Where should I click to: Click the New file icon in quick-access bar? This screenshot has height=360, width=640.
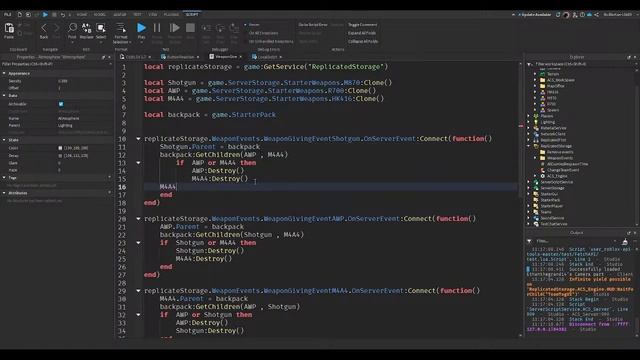pos(19,15)
